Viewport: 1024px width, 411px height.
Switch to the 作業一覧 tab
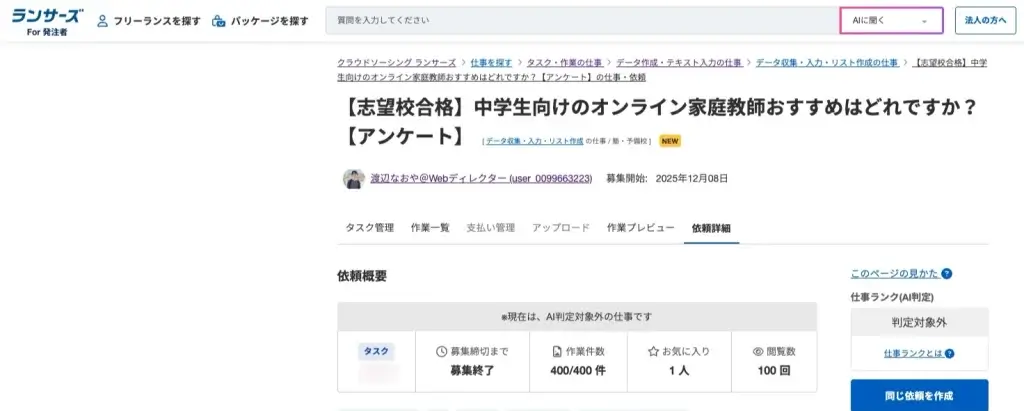430,228
